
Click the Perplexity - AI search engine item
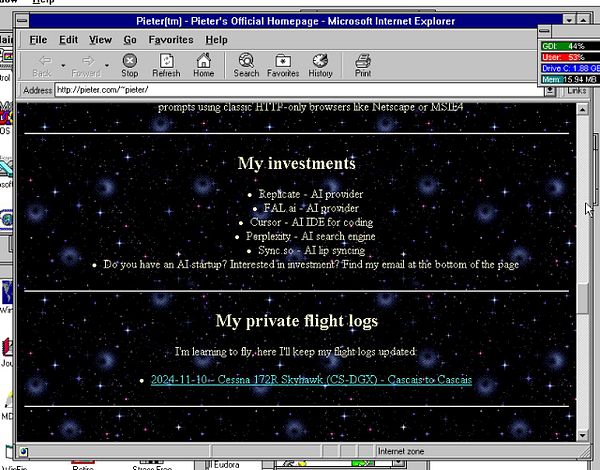point(310,237)
